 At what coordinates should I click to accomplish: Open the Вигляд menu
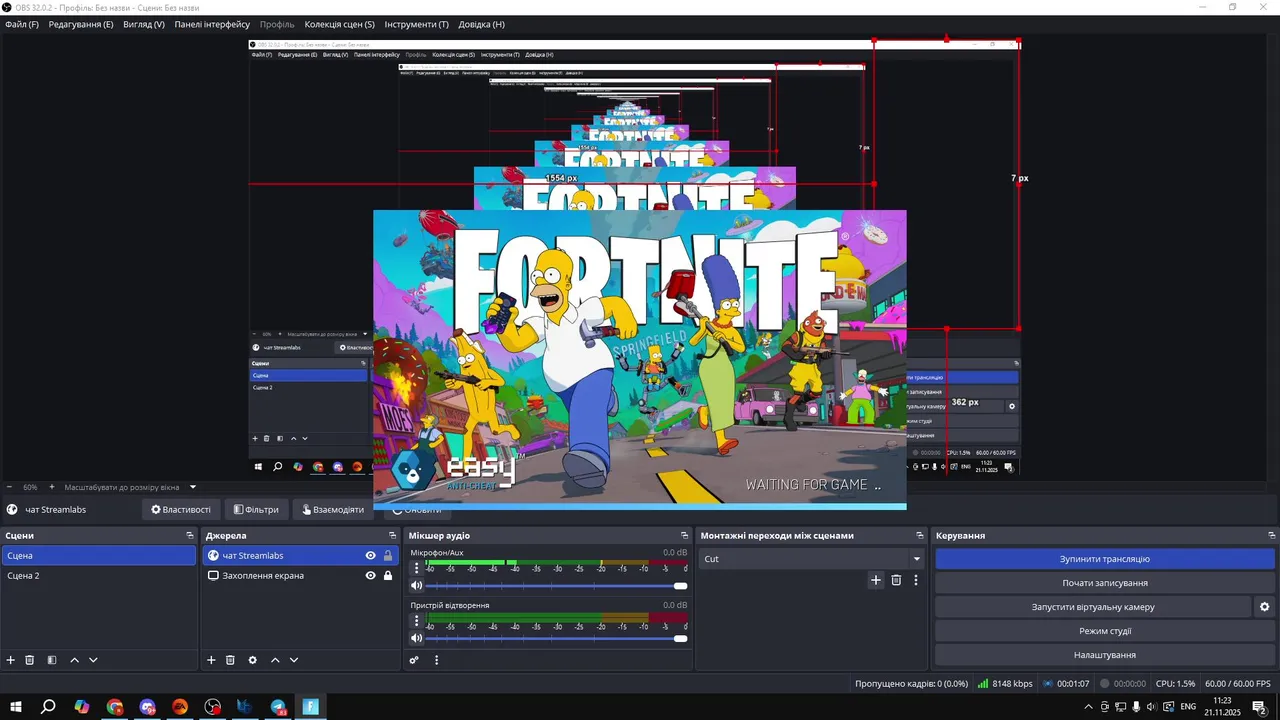click(x=144, y=24)
